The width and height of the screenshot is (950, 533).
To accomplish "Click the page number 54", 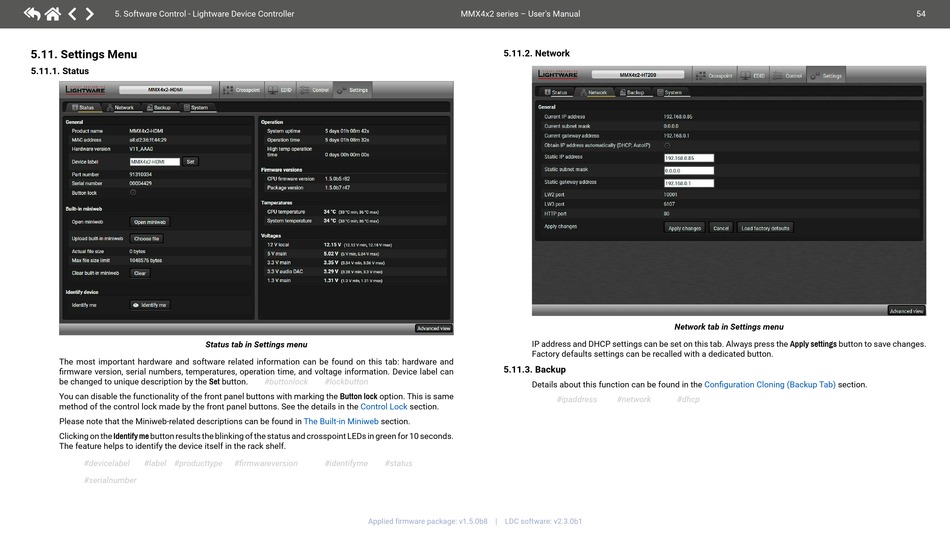I will click(x=920, y=13).
